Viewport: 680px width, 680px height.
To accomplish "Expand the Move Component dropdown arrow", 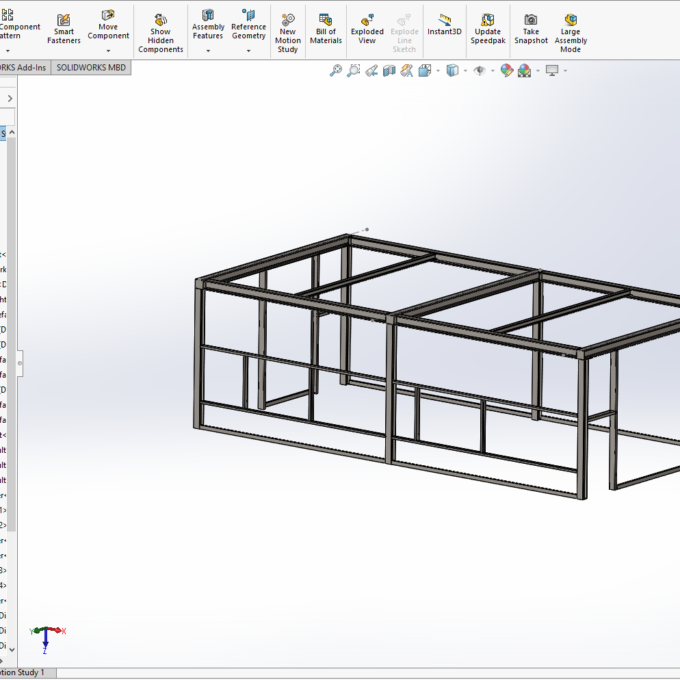I will click(108, 51).
